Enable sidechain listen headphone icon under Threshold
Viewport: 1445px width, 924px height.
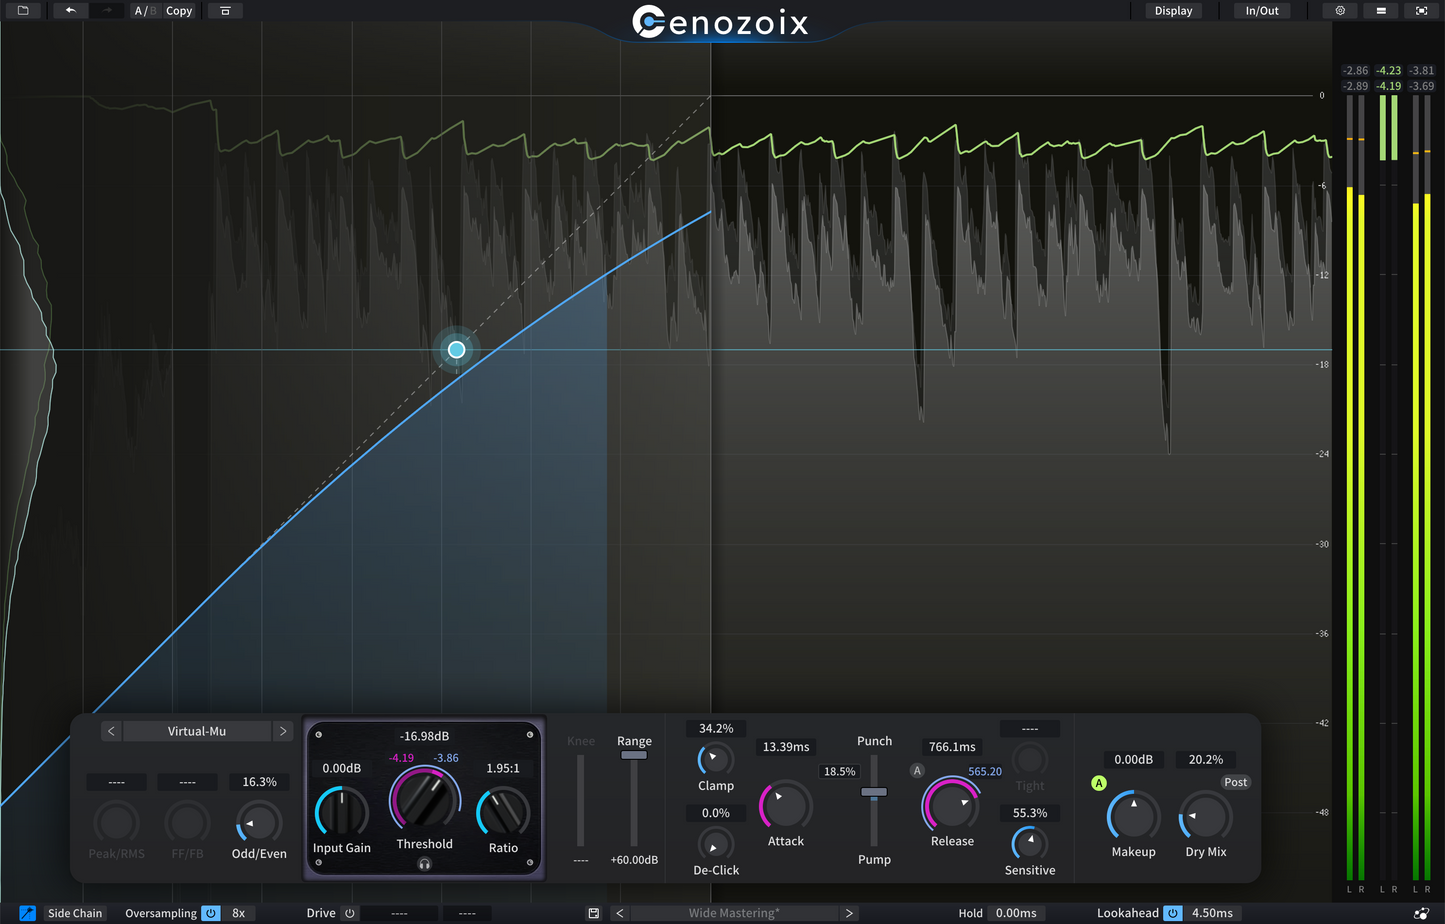(x=424, y=864)
